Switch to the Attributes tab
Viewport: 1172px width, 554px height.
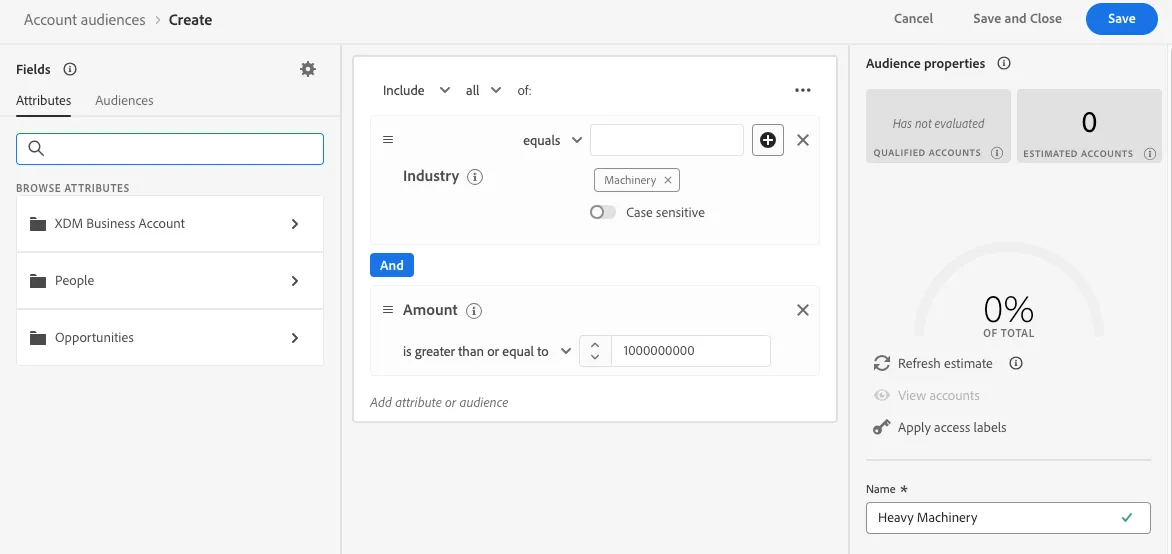coord(43,100)
